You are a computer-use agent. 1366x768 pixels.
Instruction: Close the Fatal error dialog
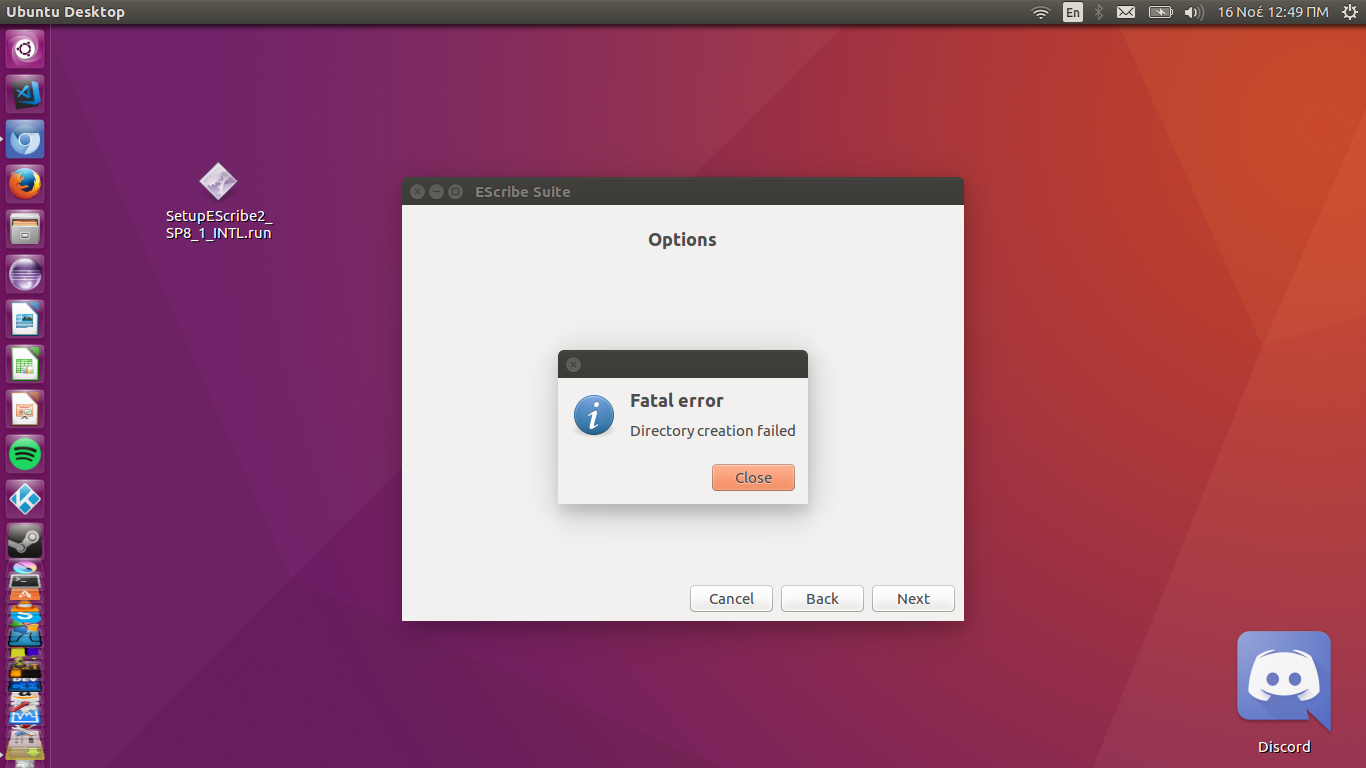point(753,477)
